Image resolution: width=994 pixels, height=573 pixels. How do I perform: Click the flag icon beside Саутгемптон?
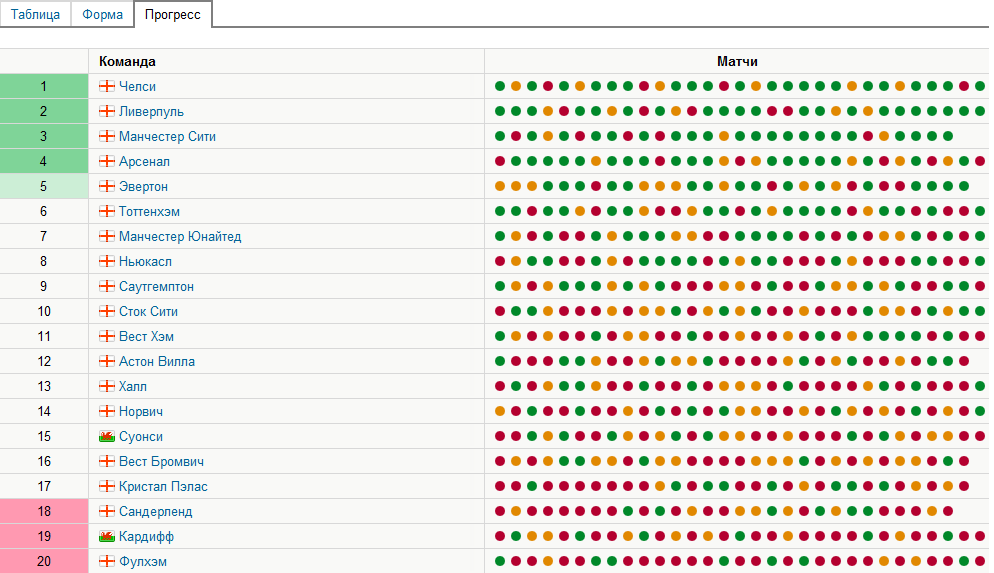[107, 286]
